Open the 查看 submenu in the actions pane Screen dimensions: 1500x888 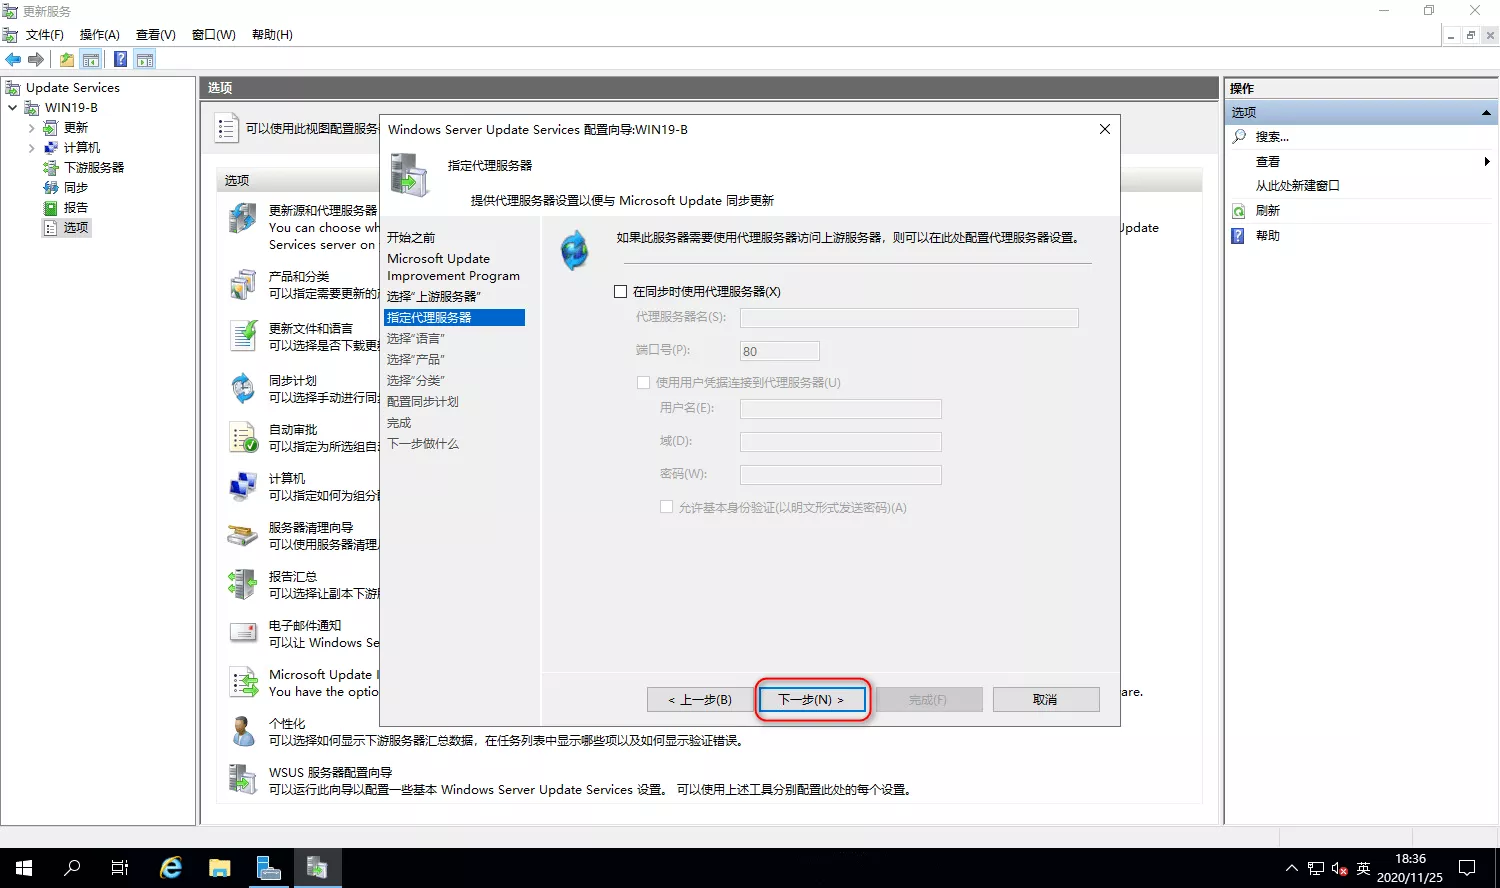click(1268, 162)
